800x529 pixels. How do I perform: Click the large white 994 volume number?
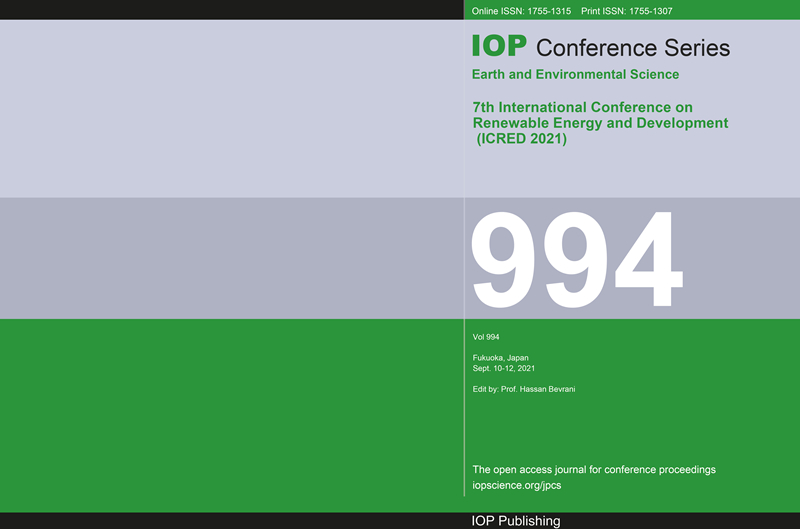pos(577,262)
